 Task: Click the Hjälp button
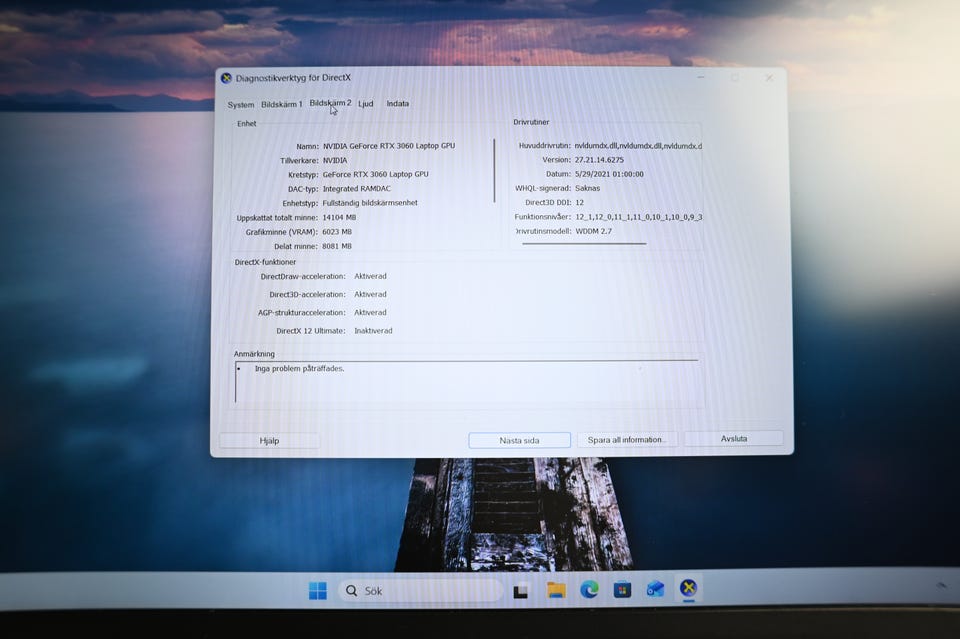pyautogui.click(x=269, y=441)
